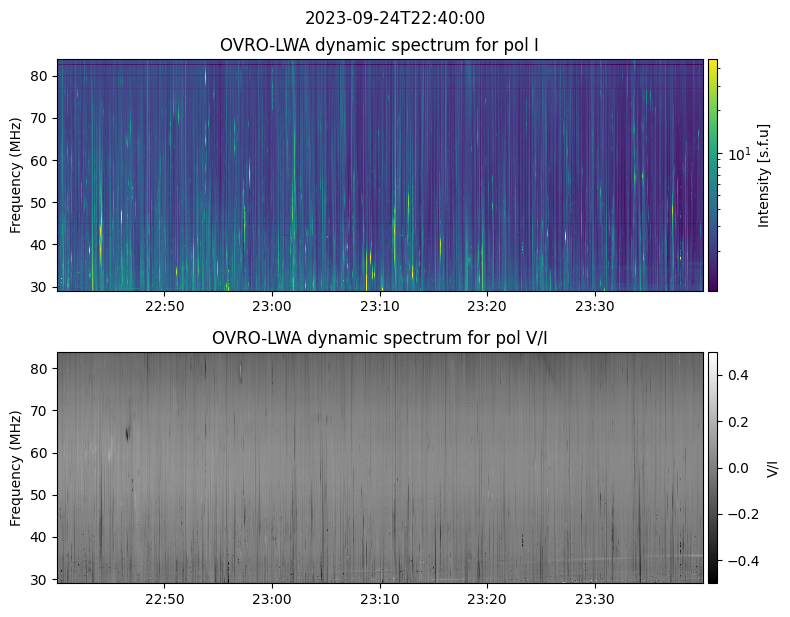Select the pol V/I dynamic spectrum title
790x617 pixels.
(x=379, y=338)
